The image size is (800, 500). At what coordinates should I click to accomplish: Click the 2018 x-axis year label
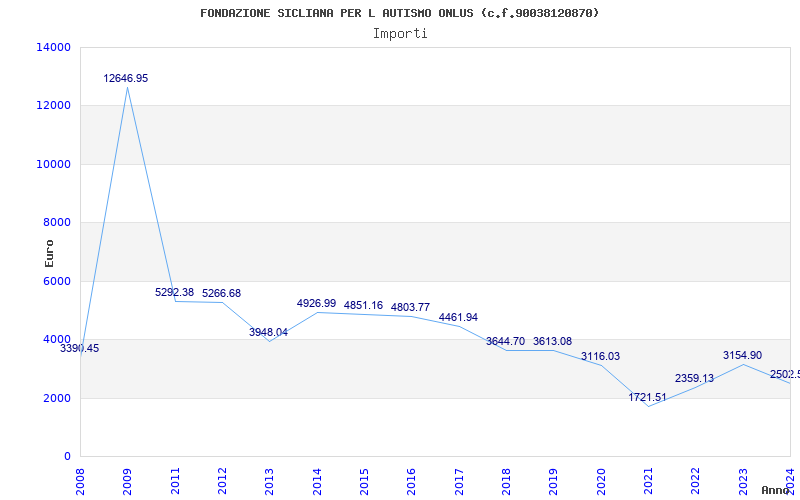click(506, 481)
